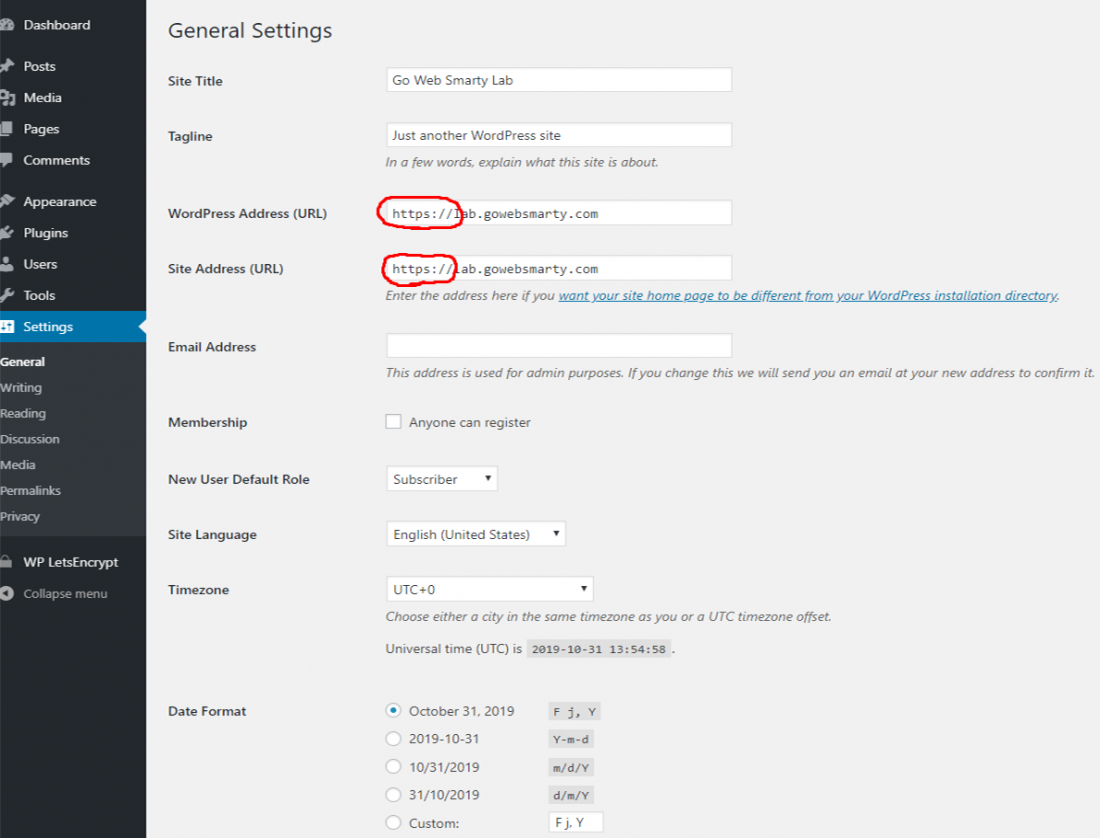Image resolution: width=1100 pixels, height=838 pixels.
Task: Open the Appearance menu
Action: point(60,202)
